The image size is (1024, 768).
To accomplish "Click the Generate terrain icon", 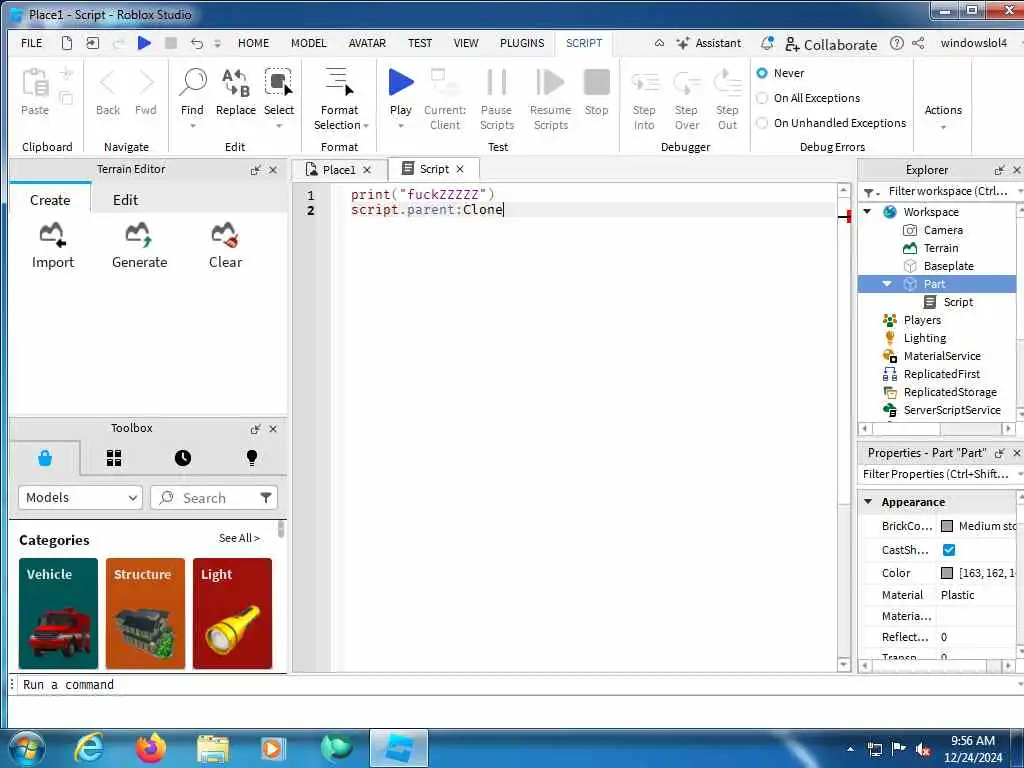I will click(x=138, y=234).
